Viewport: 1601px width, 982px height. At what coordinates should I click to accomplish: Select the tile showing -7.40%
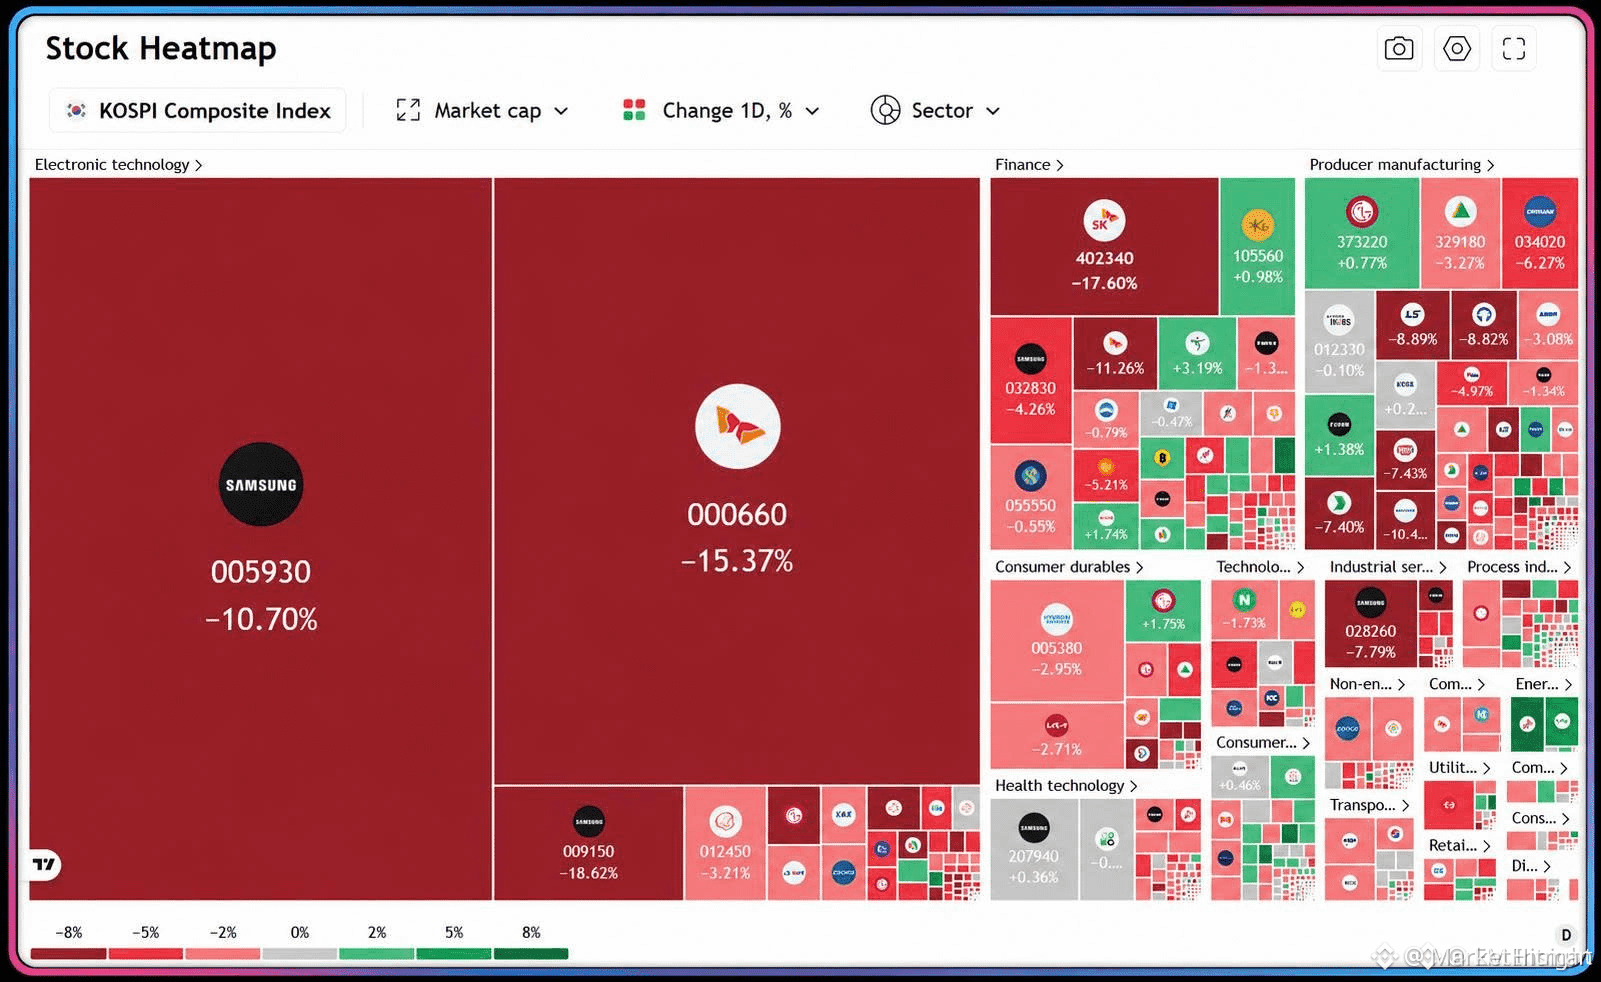pyautogui.click(x=1339, y=514)
